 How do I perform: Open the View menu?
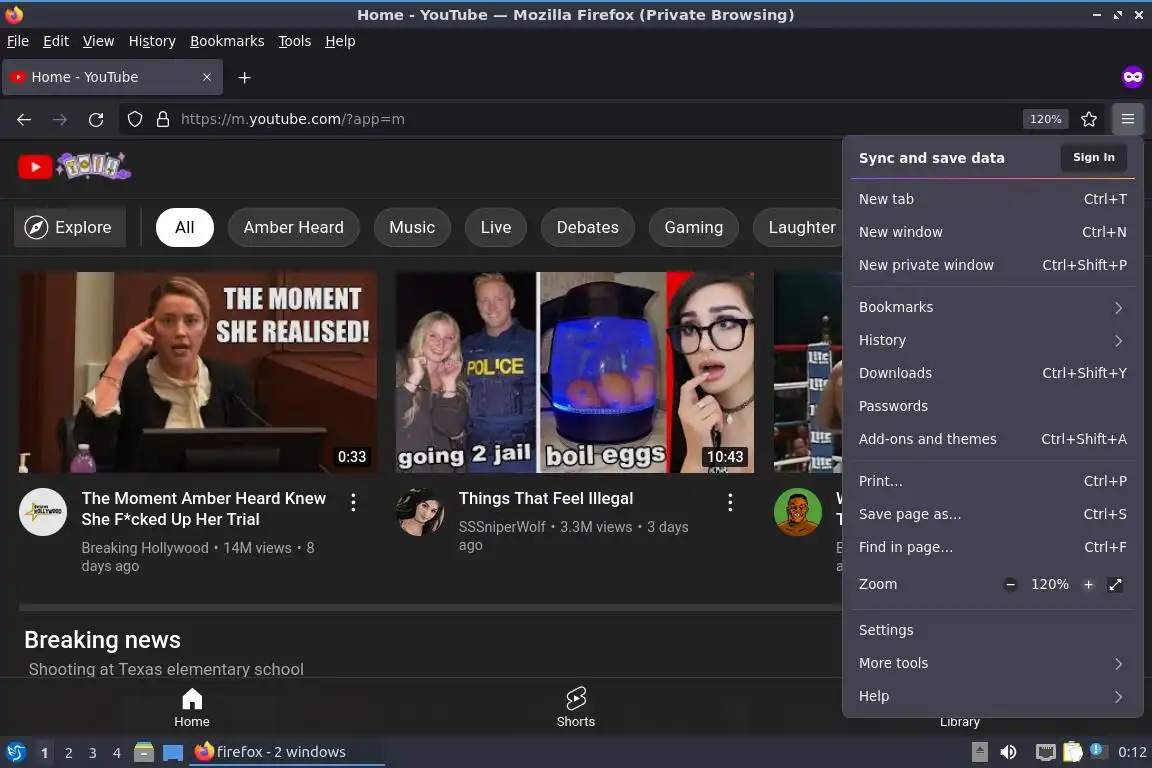(98, 41)
